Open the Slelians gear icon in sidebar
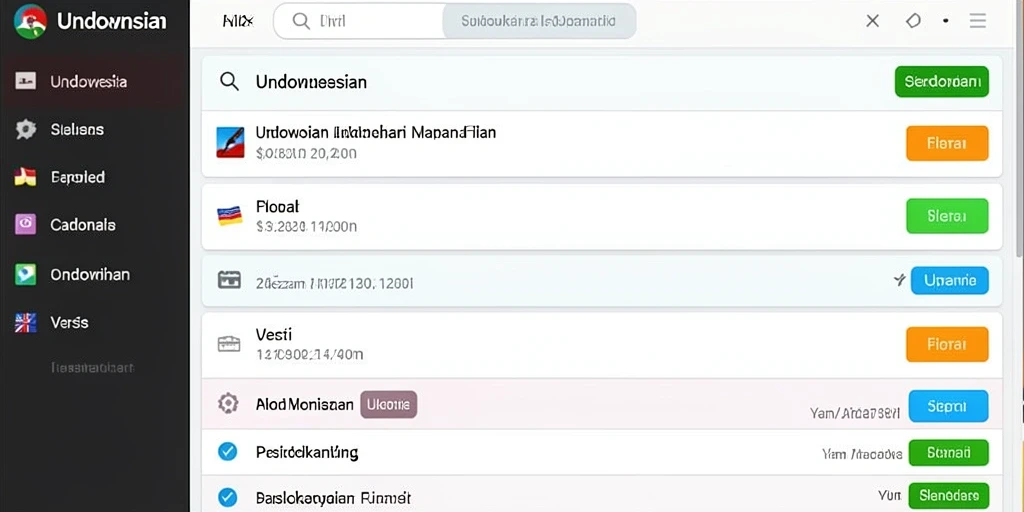Image resolution: width=1024 pixels, height=512 pixels. (x=25, y=129)
